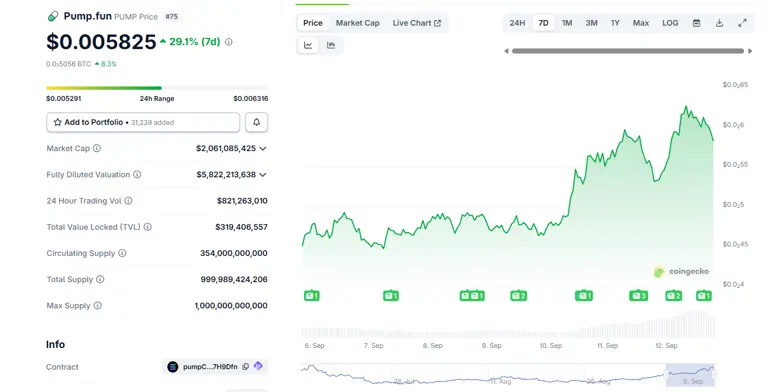Open the Live Chart external link

[416, 23]
